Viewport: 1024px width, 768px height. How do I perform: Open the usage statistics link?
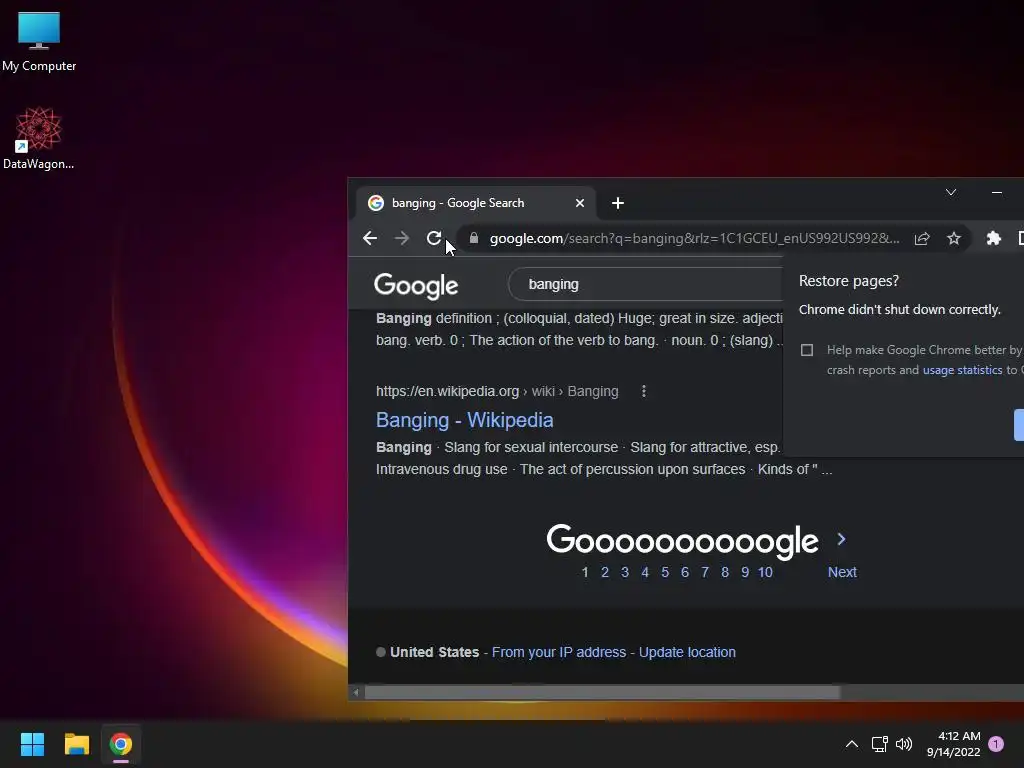tap(962, 370)
